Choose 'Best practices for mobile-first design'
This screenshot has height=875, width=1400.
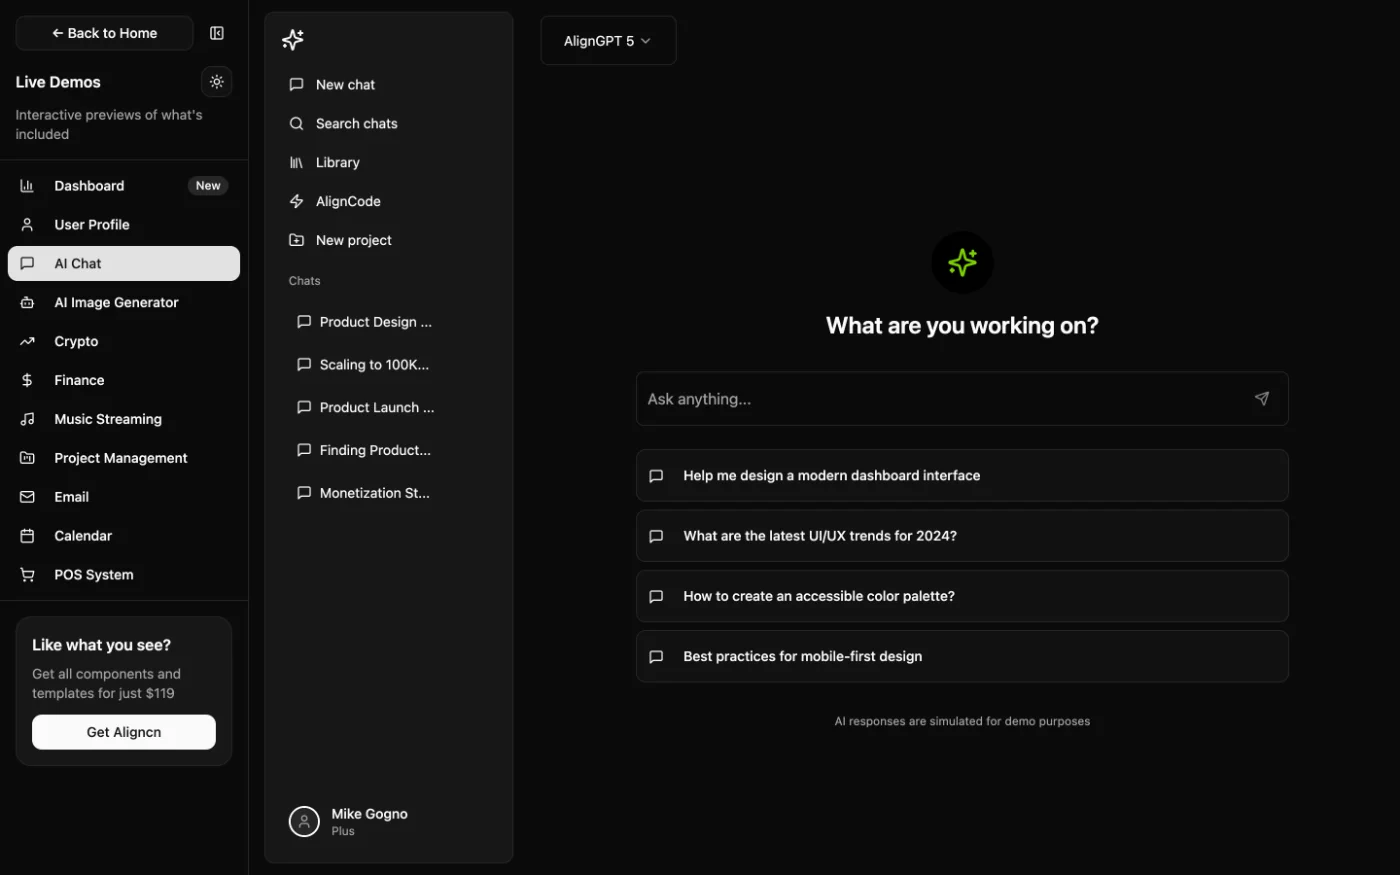(962, 657)
